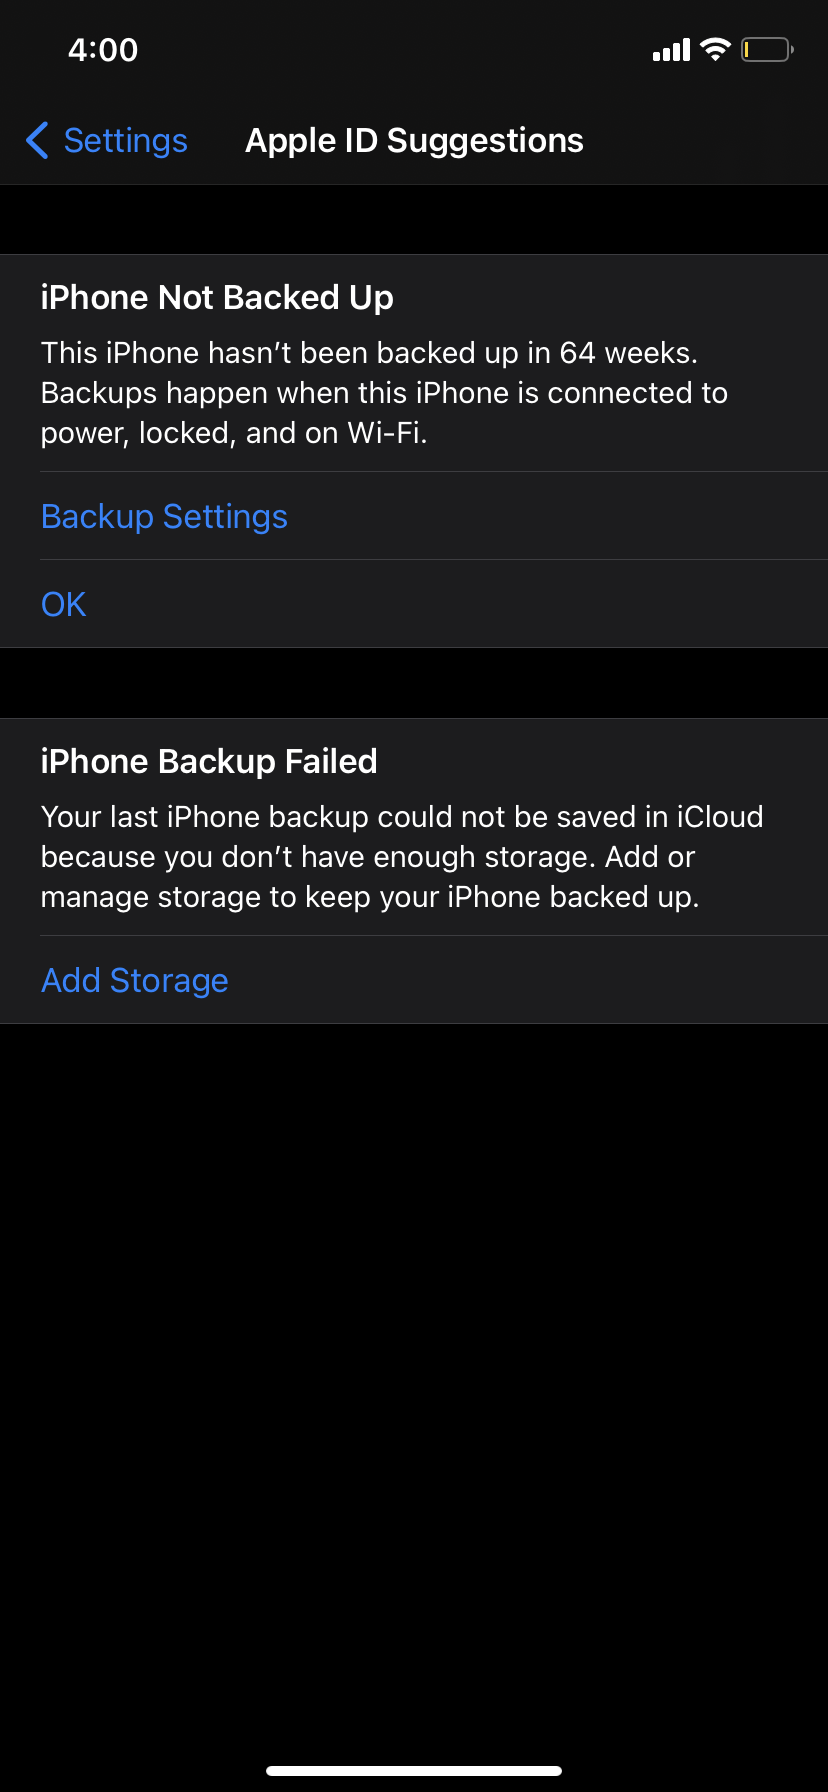Viewport: 828px width, 1792px height.
Task: Tap the low battery indicator icon
Action: [767, 49]
